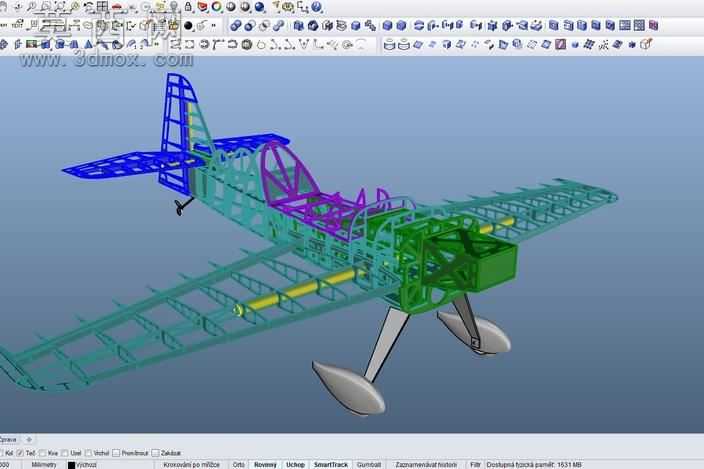
Task: Toggle the Promítnout checkbox
Action: [116, 453]
